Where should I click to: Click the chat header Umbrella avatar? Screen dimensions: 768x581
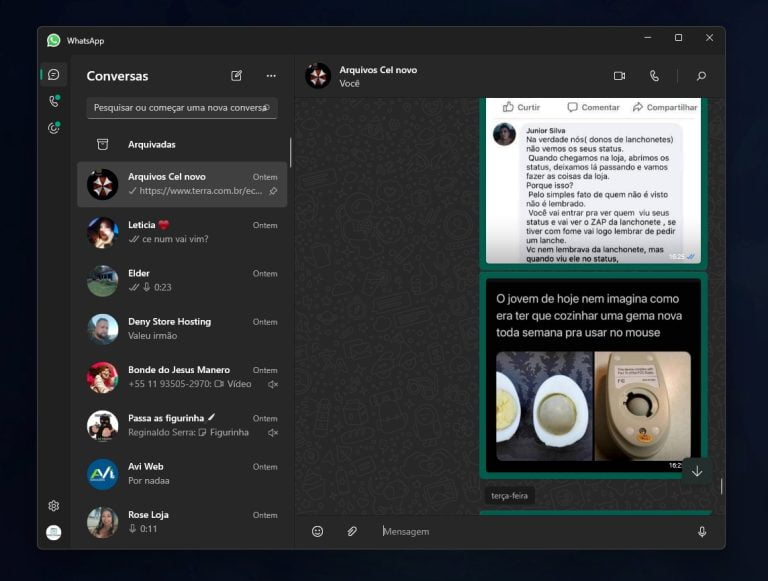318,76
